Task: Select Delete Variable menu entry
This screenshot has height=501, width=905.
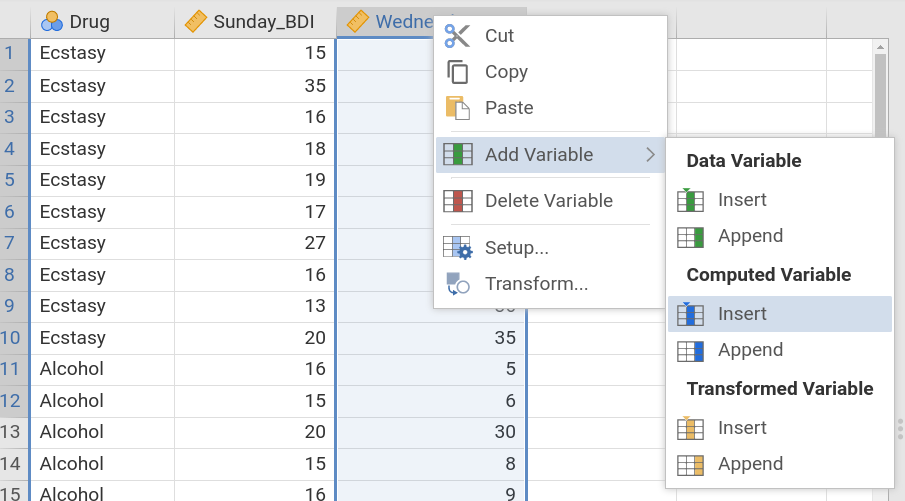Action: [x=551, y=201]
